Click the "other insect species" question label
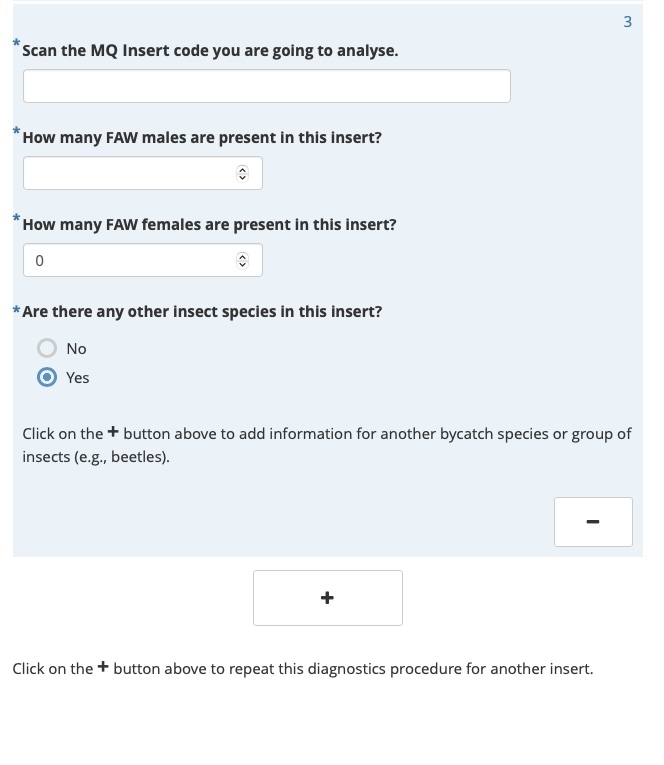This screenshot has width=664, height=765. [202, 311]
